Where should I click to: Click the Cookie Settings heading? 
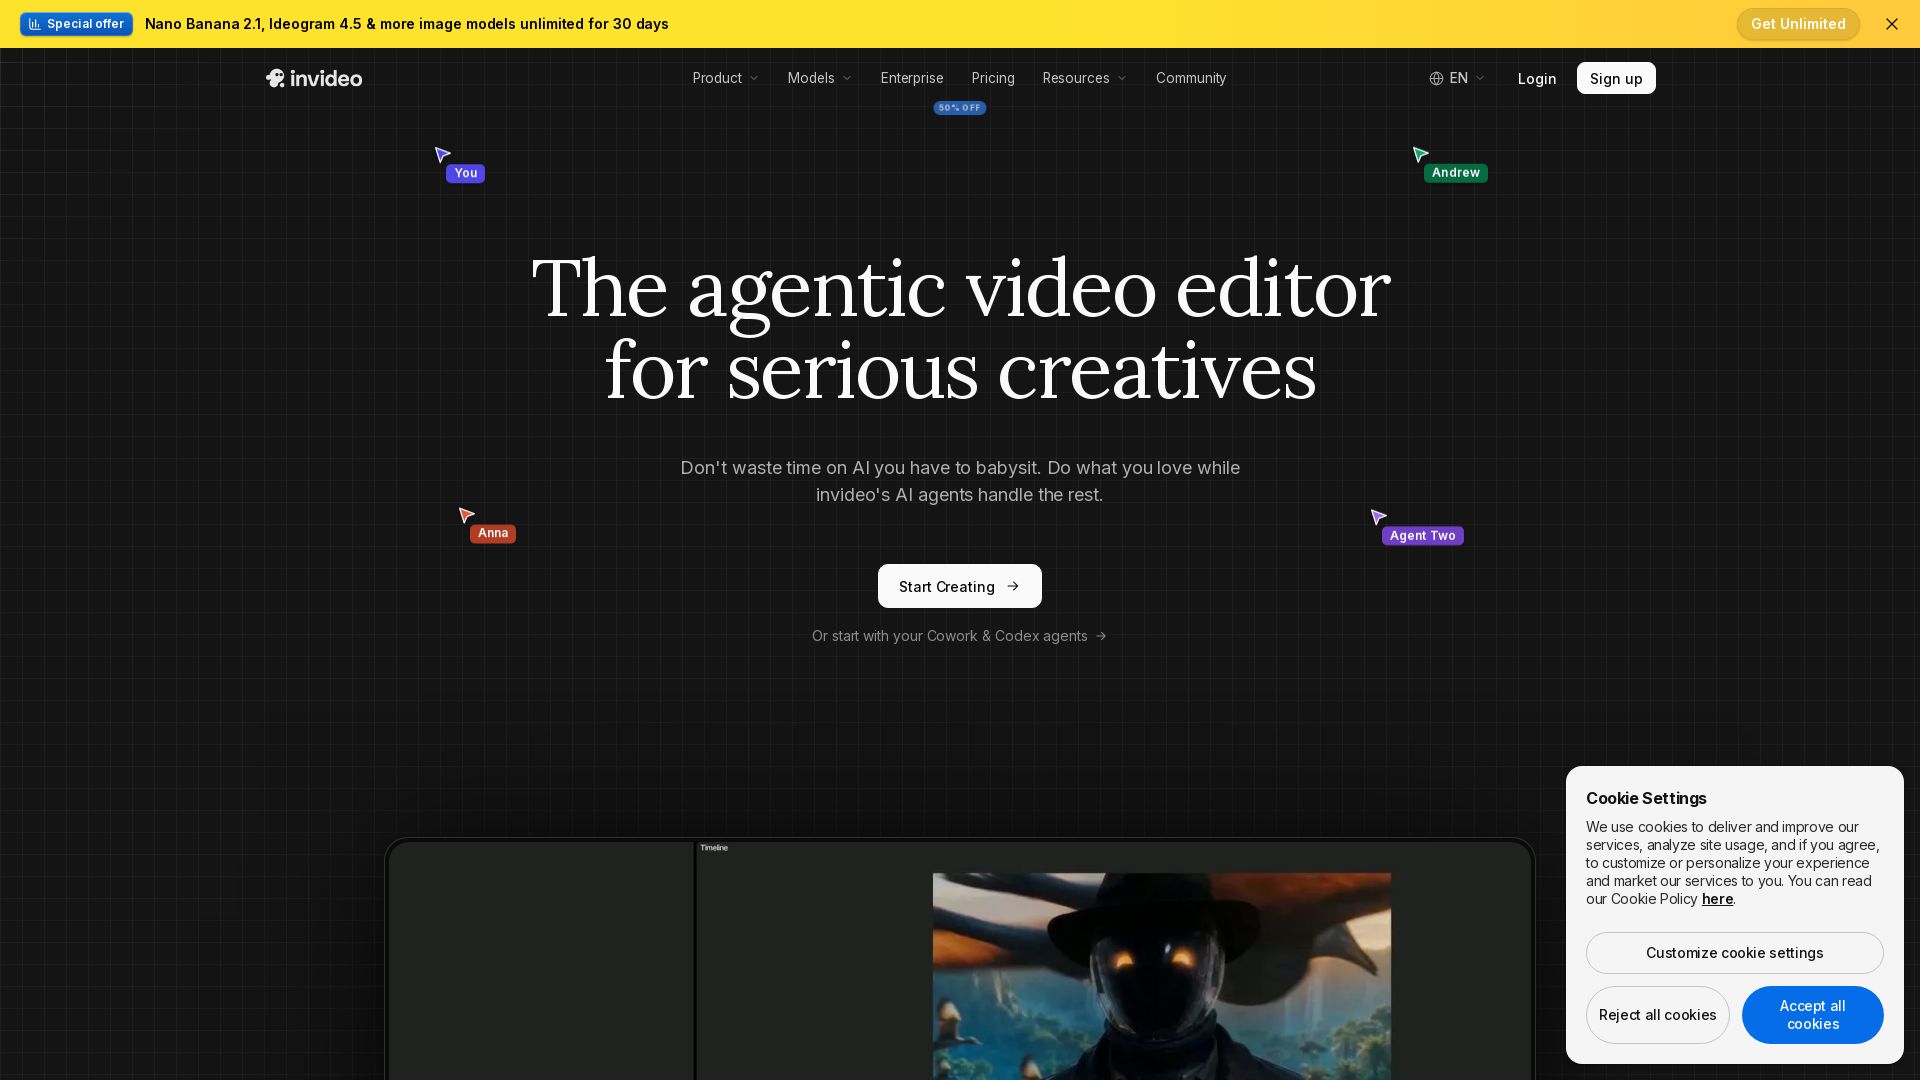1646,798
